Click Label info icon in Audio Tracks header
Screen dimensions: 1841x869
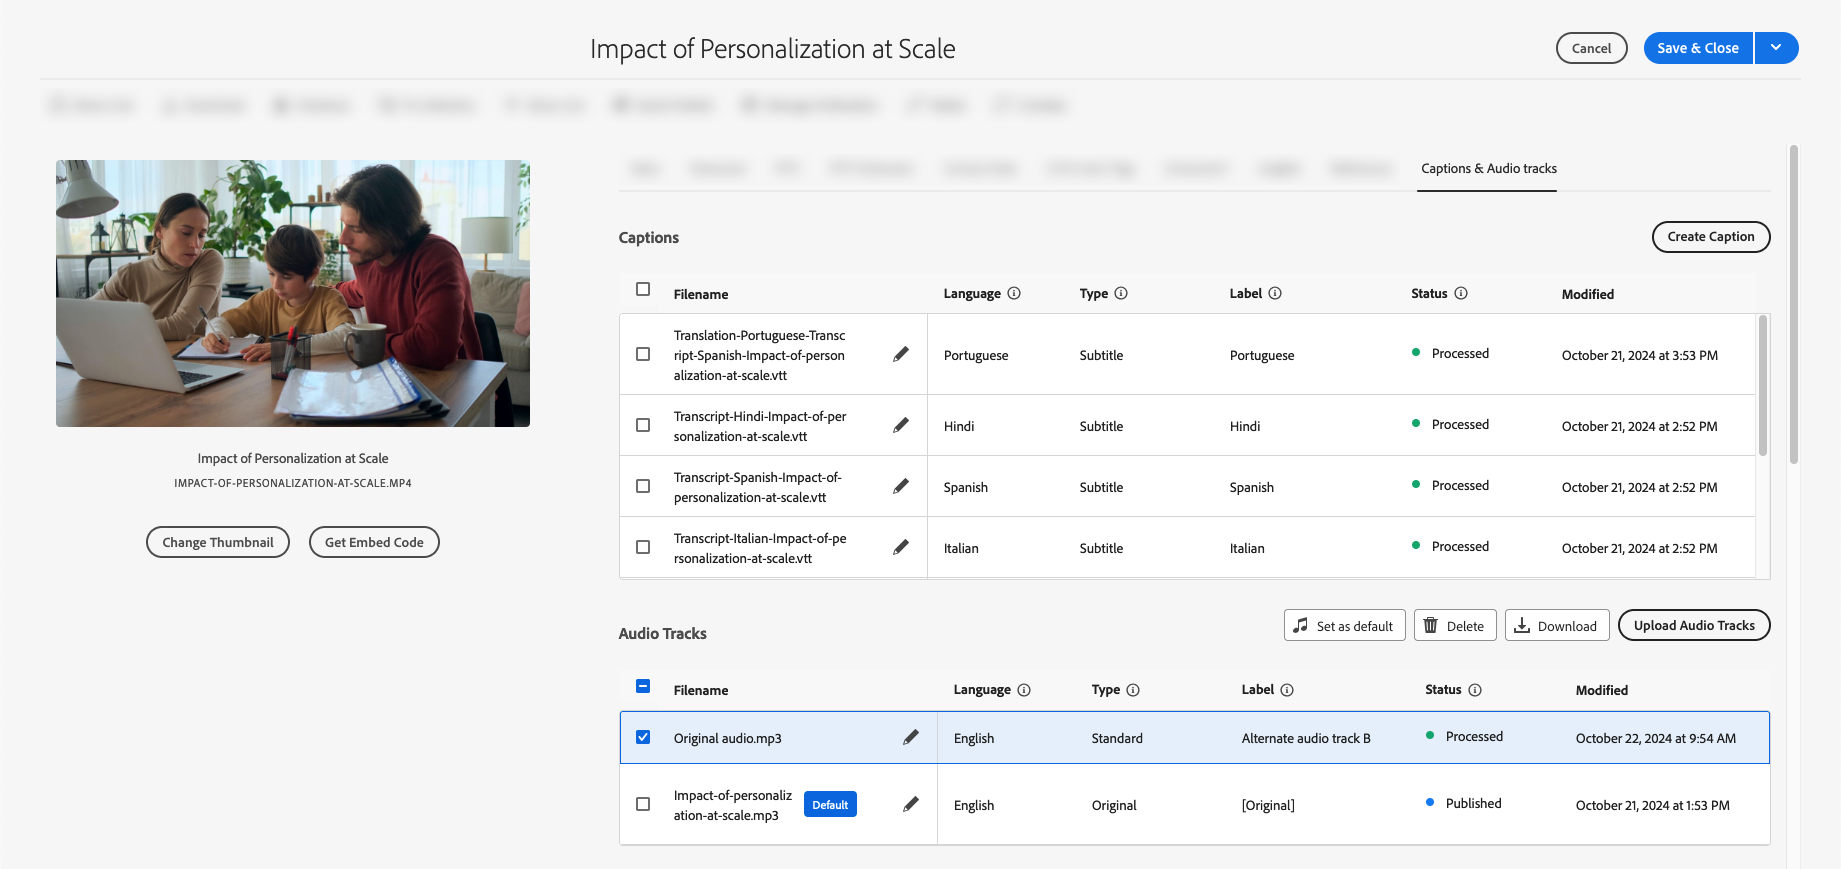pyautogui.click(x=1287, y=690)
